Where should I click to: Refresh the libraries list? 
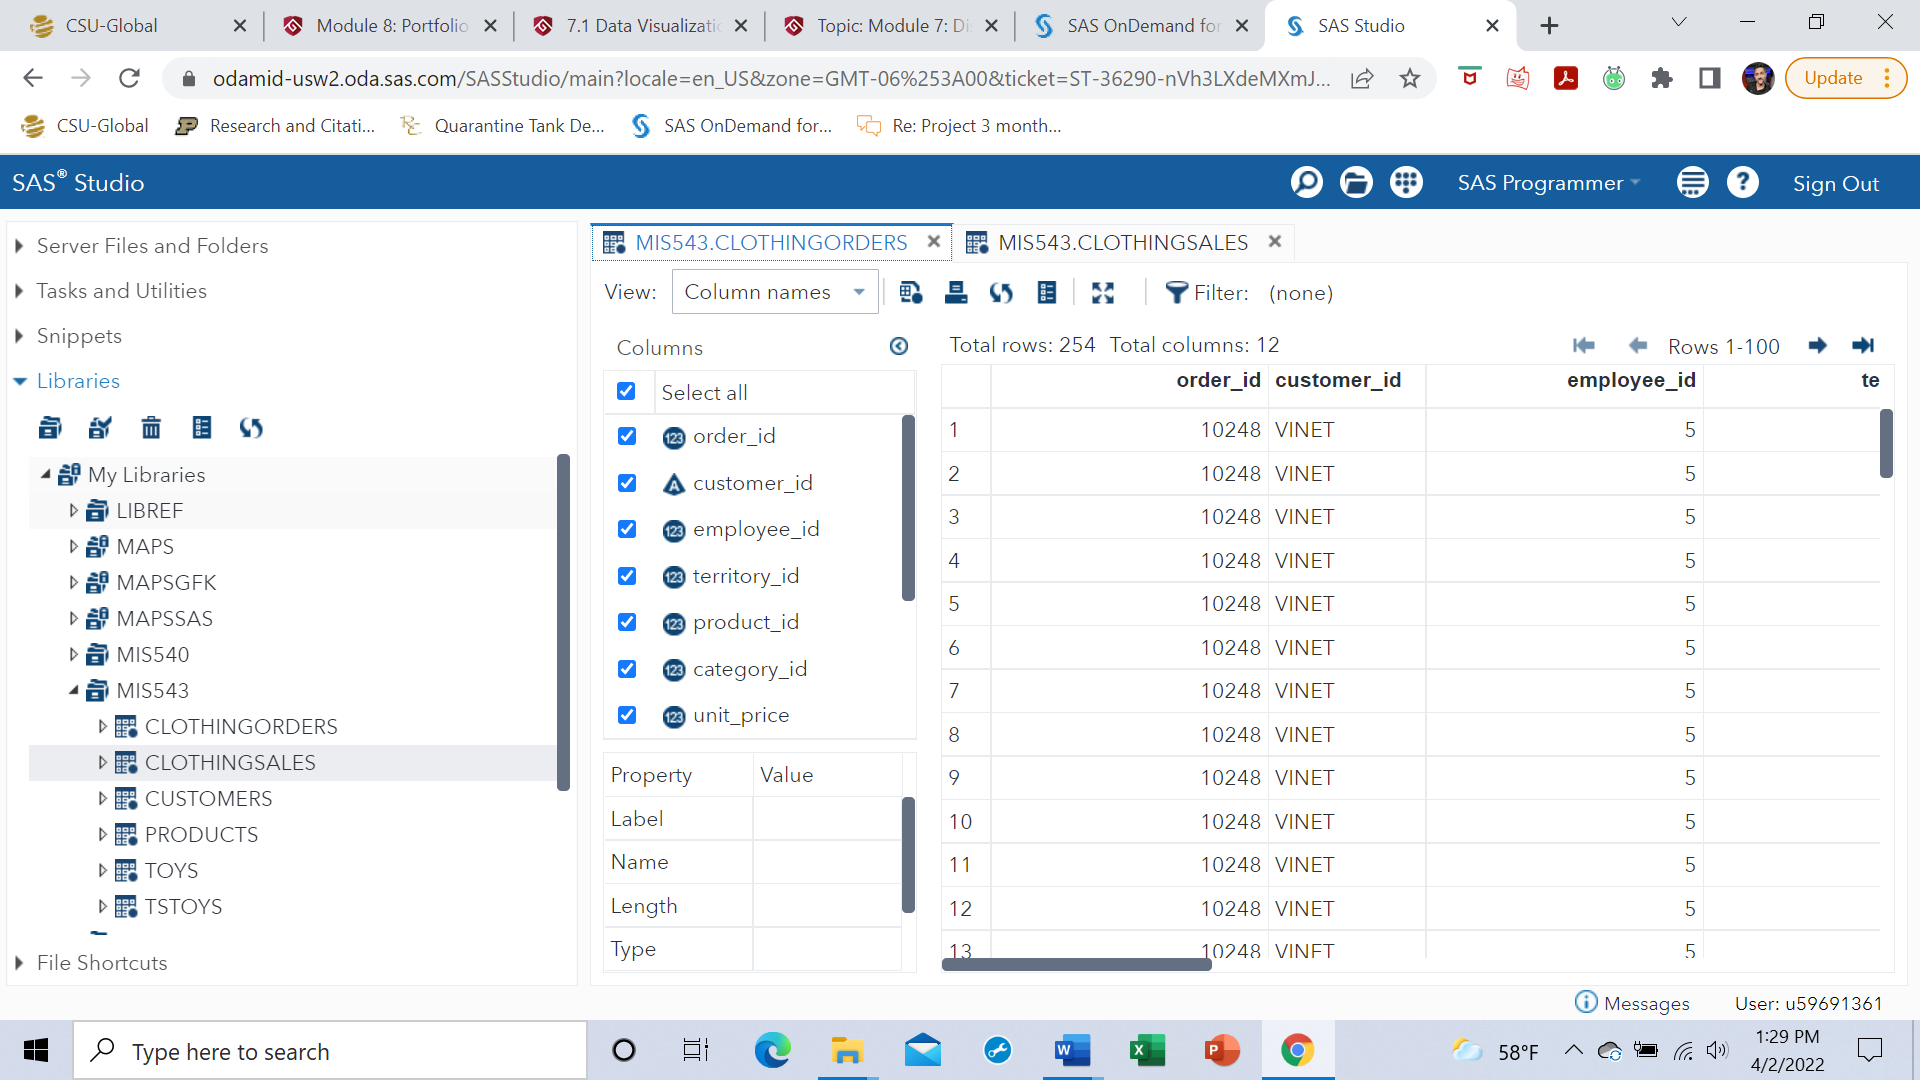251,427
